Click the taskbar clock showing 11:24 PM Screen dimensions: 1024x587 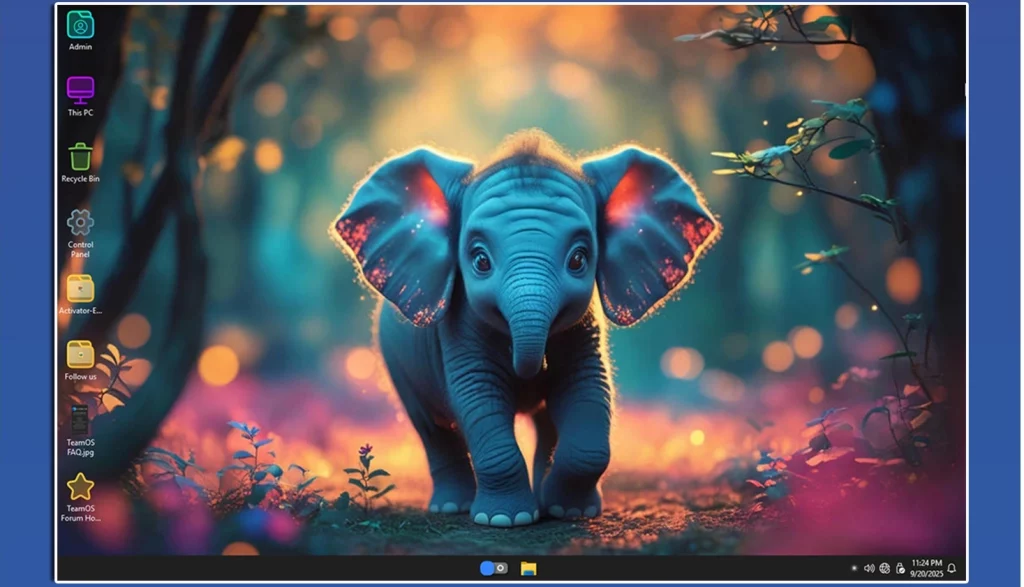coord(926,563)
